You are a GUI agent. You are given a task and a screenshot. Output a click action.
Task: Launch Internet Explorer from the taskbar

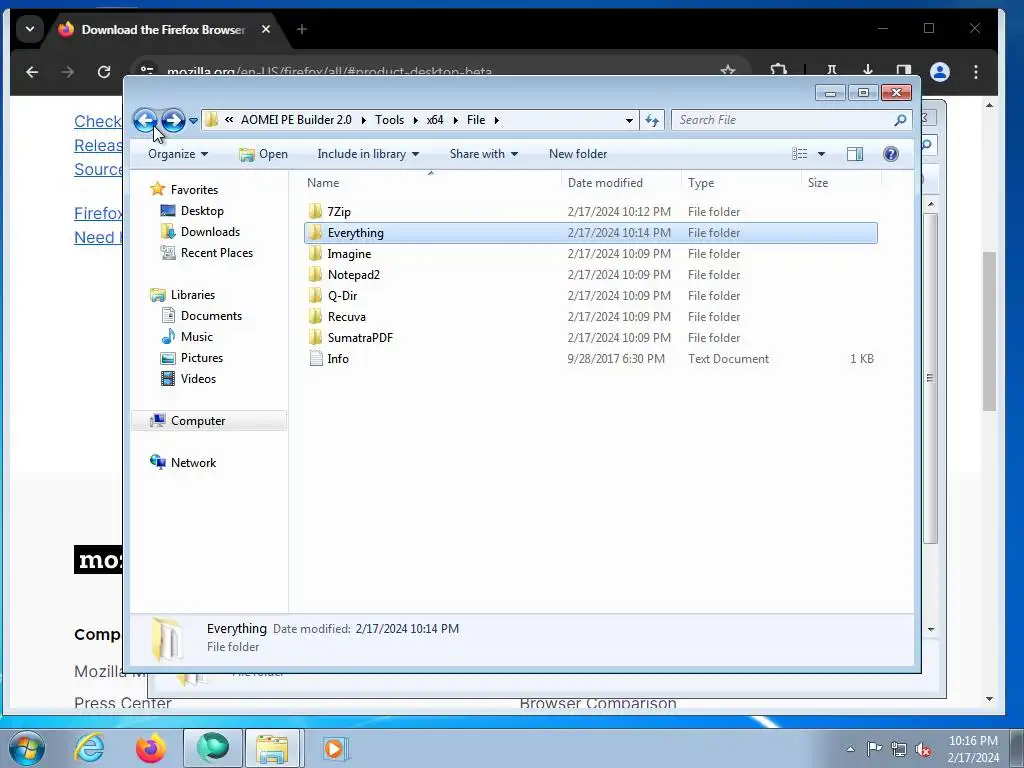pyautogui.click(x=89, y=748)
